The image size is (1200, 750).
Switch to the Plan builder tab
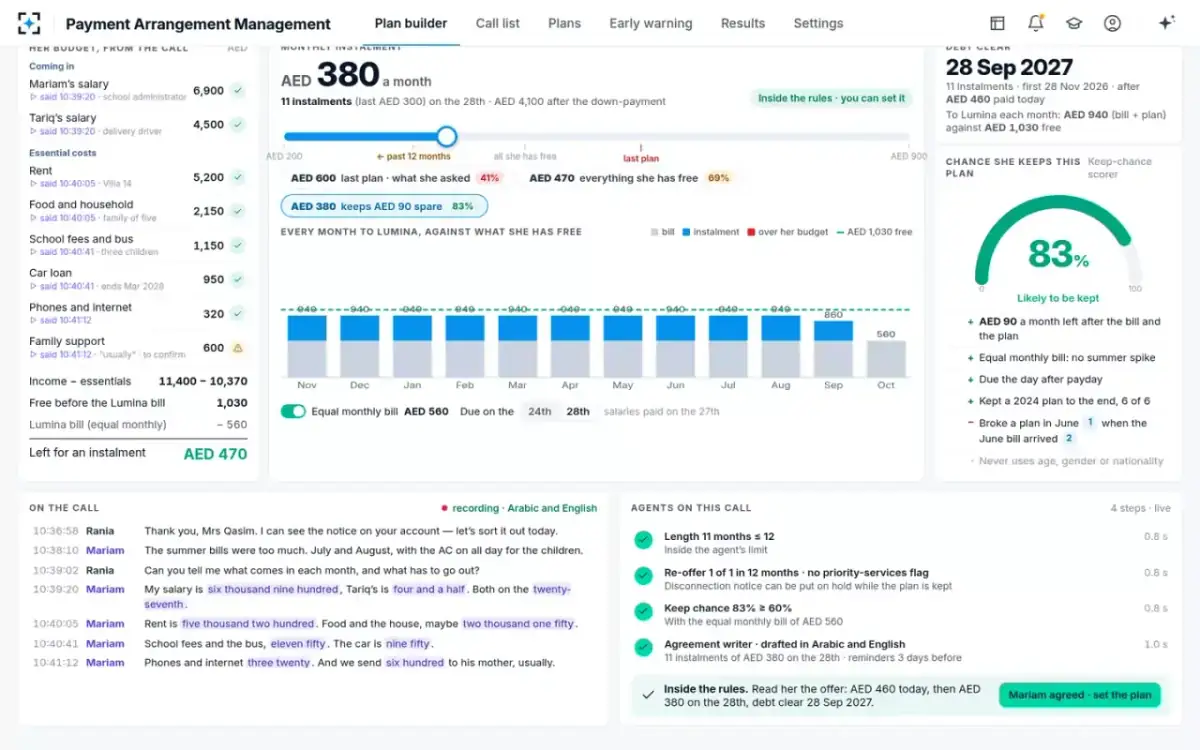point(411,23)
